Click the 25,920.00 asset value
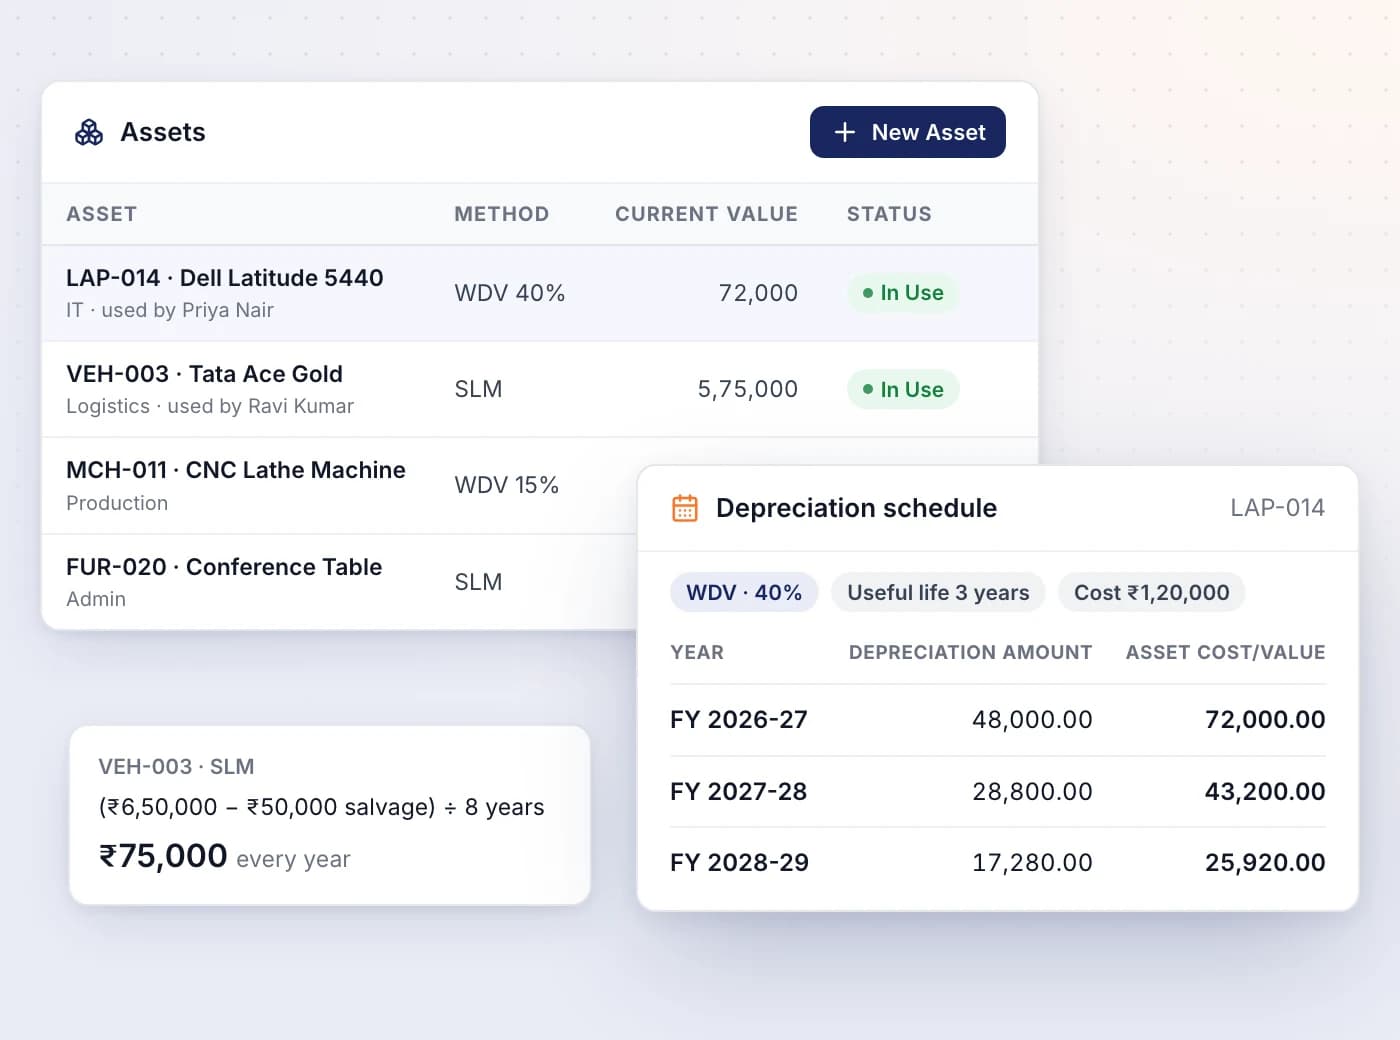1400x1040 pixels. [1265, 863]
